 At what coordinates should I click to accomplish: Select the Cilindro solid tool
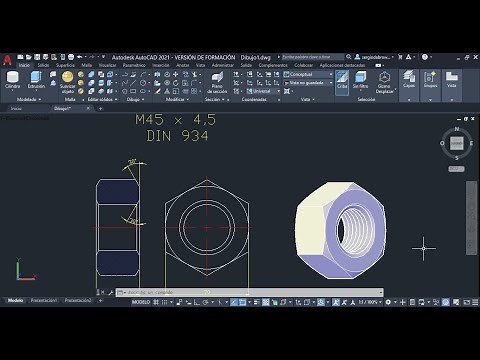pyautogui.click(x=13, y=80)
